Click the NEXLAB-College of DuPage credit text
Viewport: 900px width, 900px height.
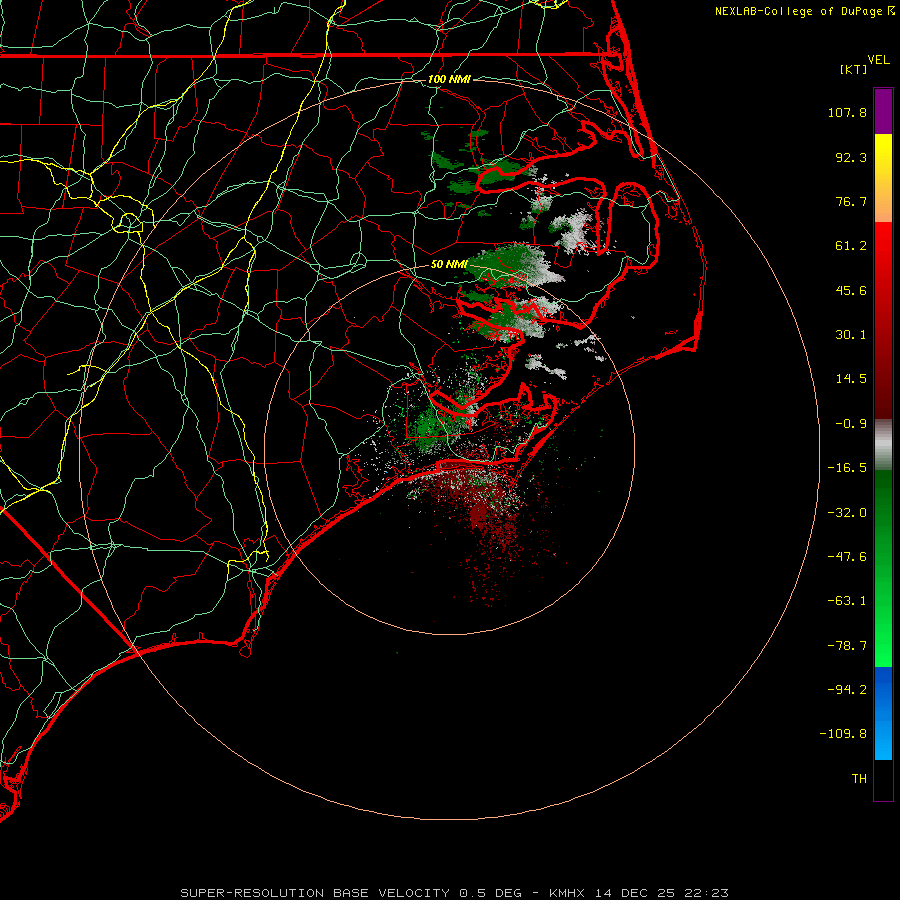click(798, 11)
